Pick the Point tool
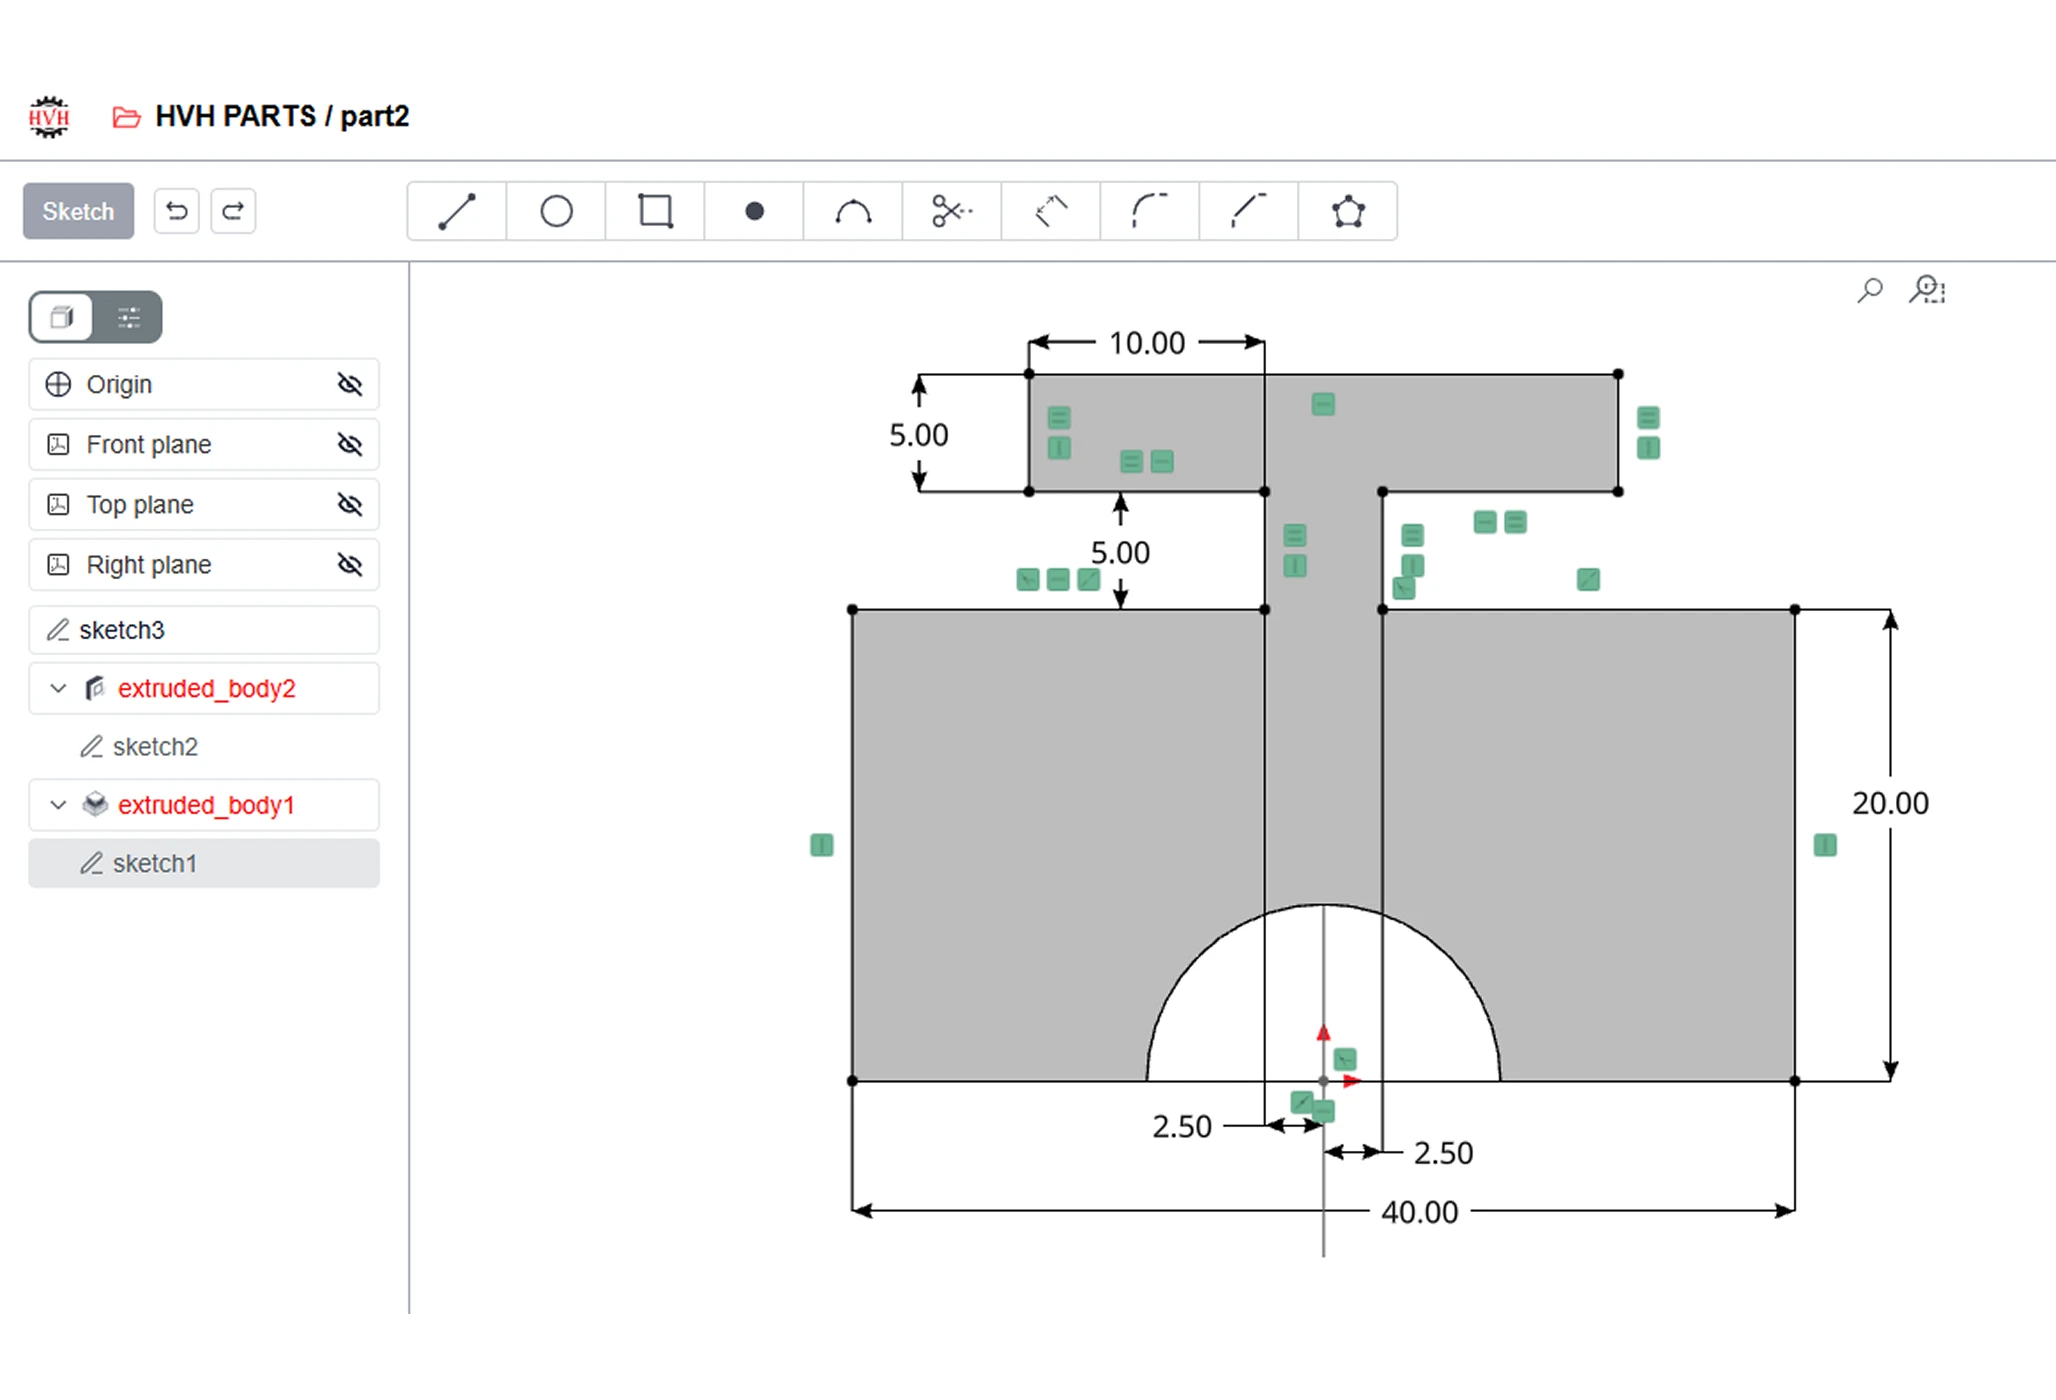 (754, 211)
